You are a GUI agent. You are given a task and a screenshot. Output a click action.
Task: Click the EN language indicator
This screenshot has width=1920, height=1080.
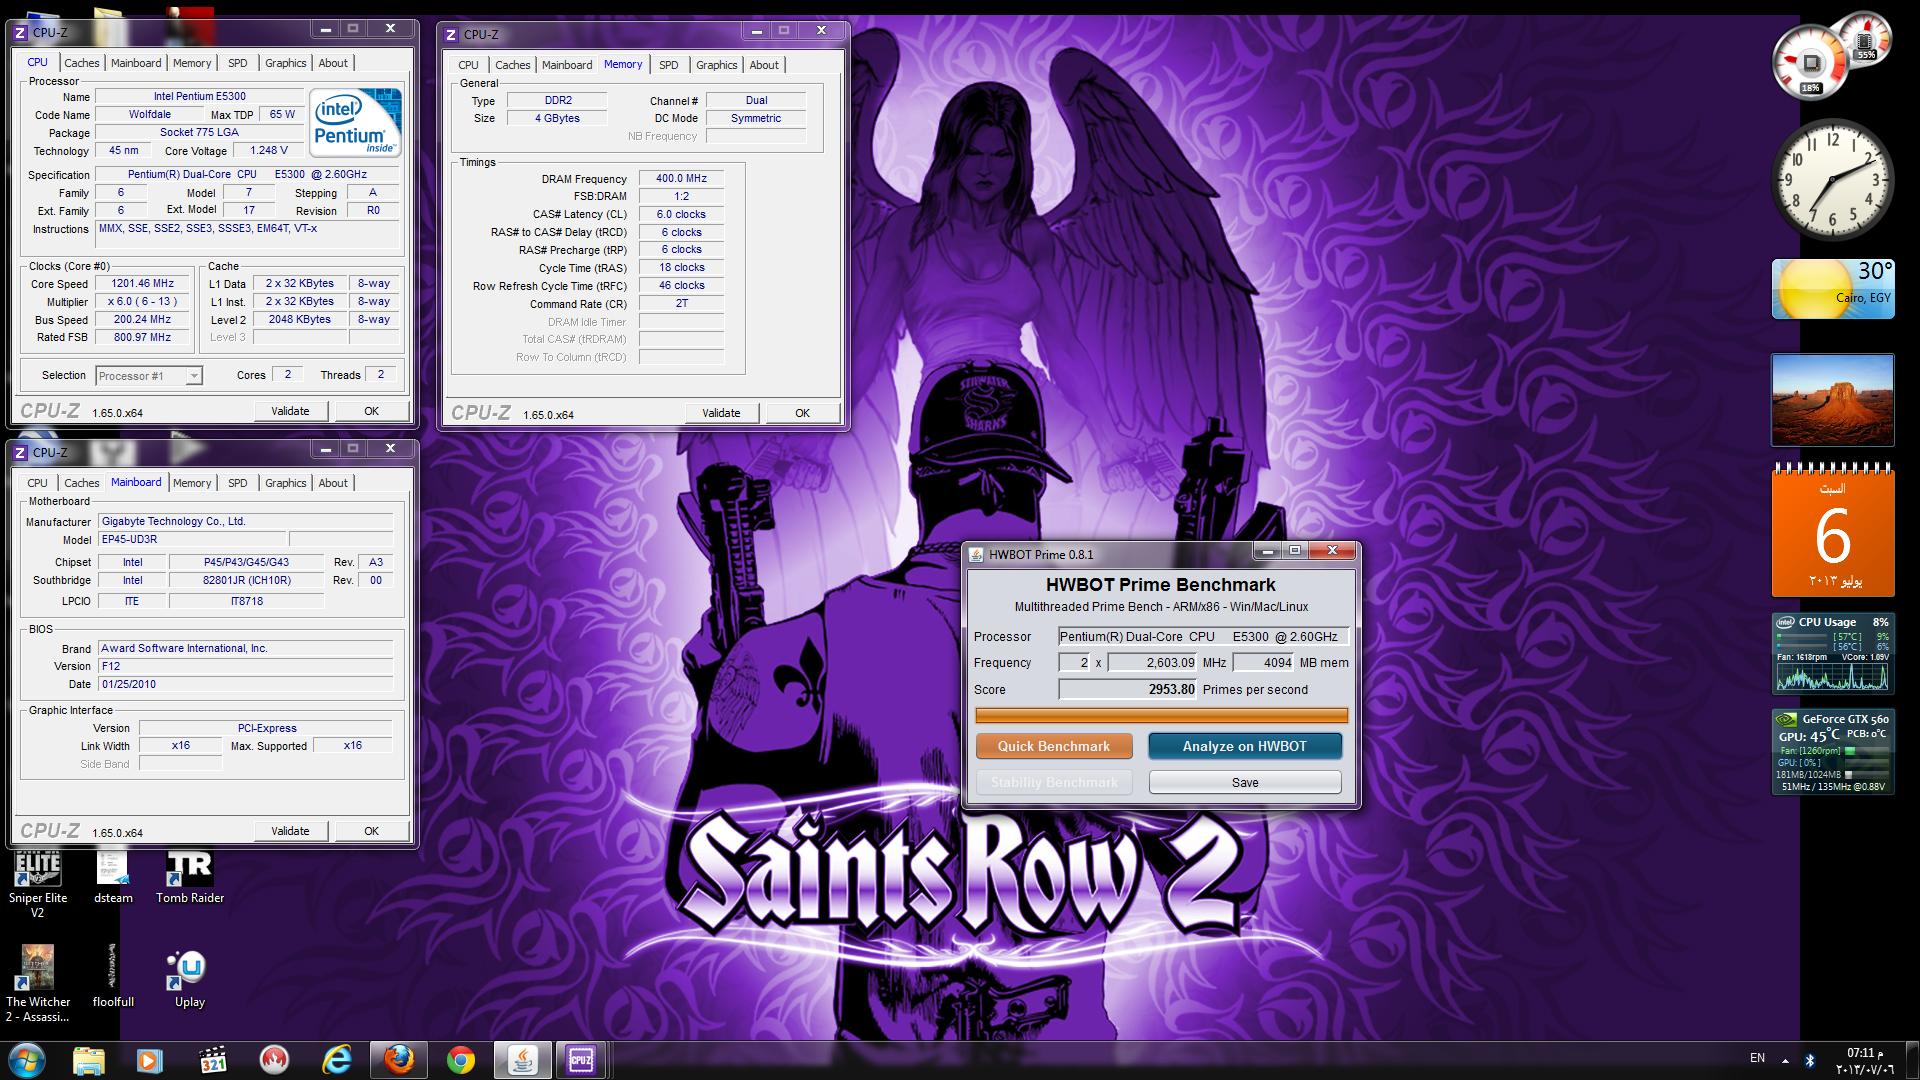pyautogui.click(x=1757, y=1058)
